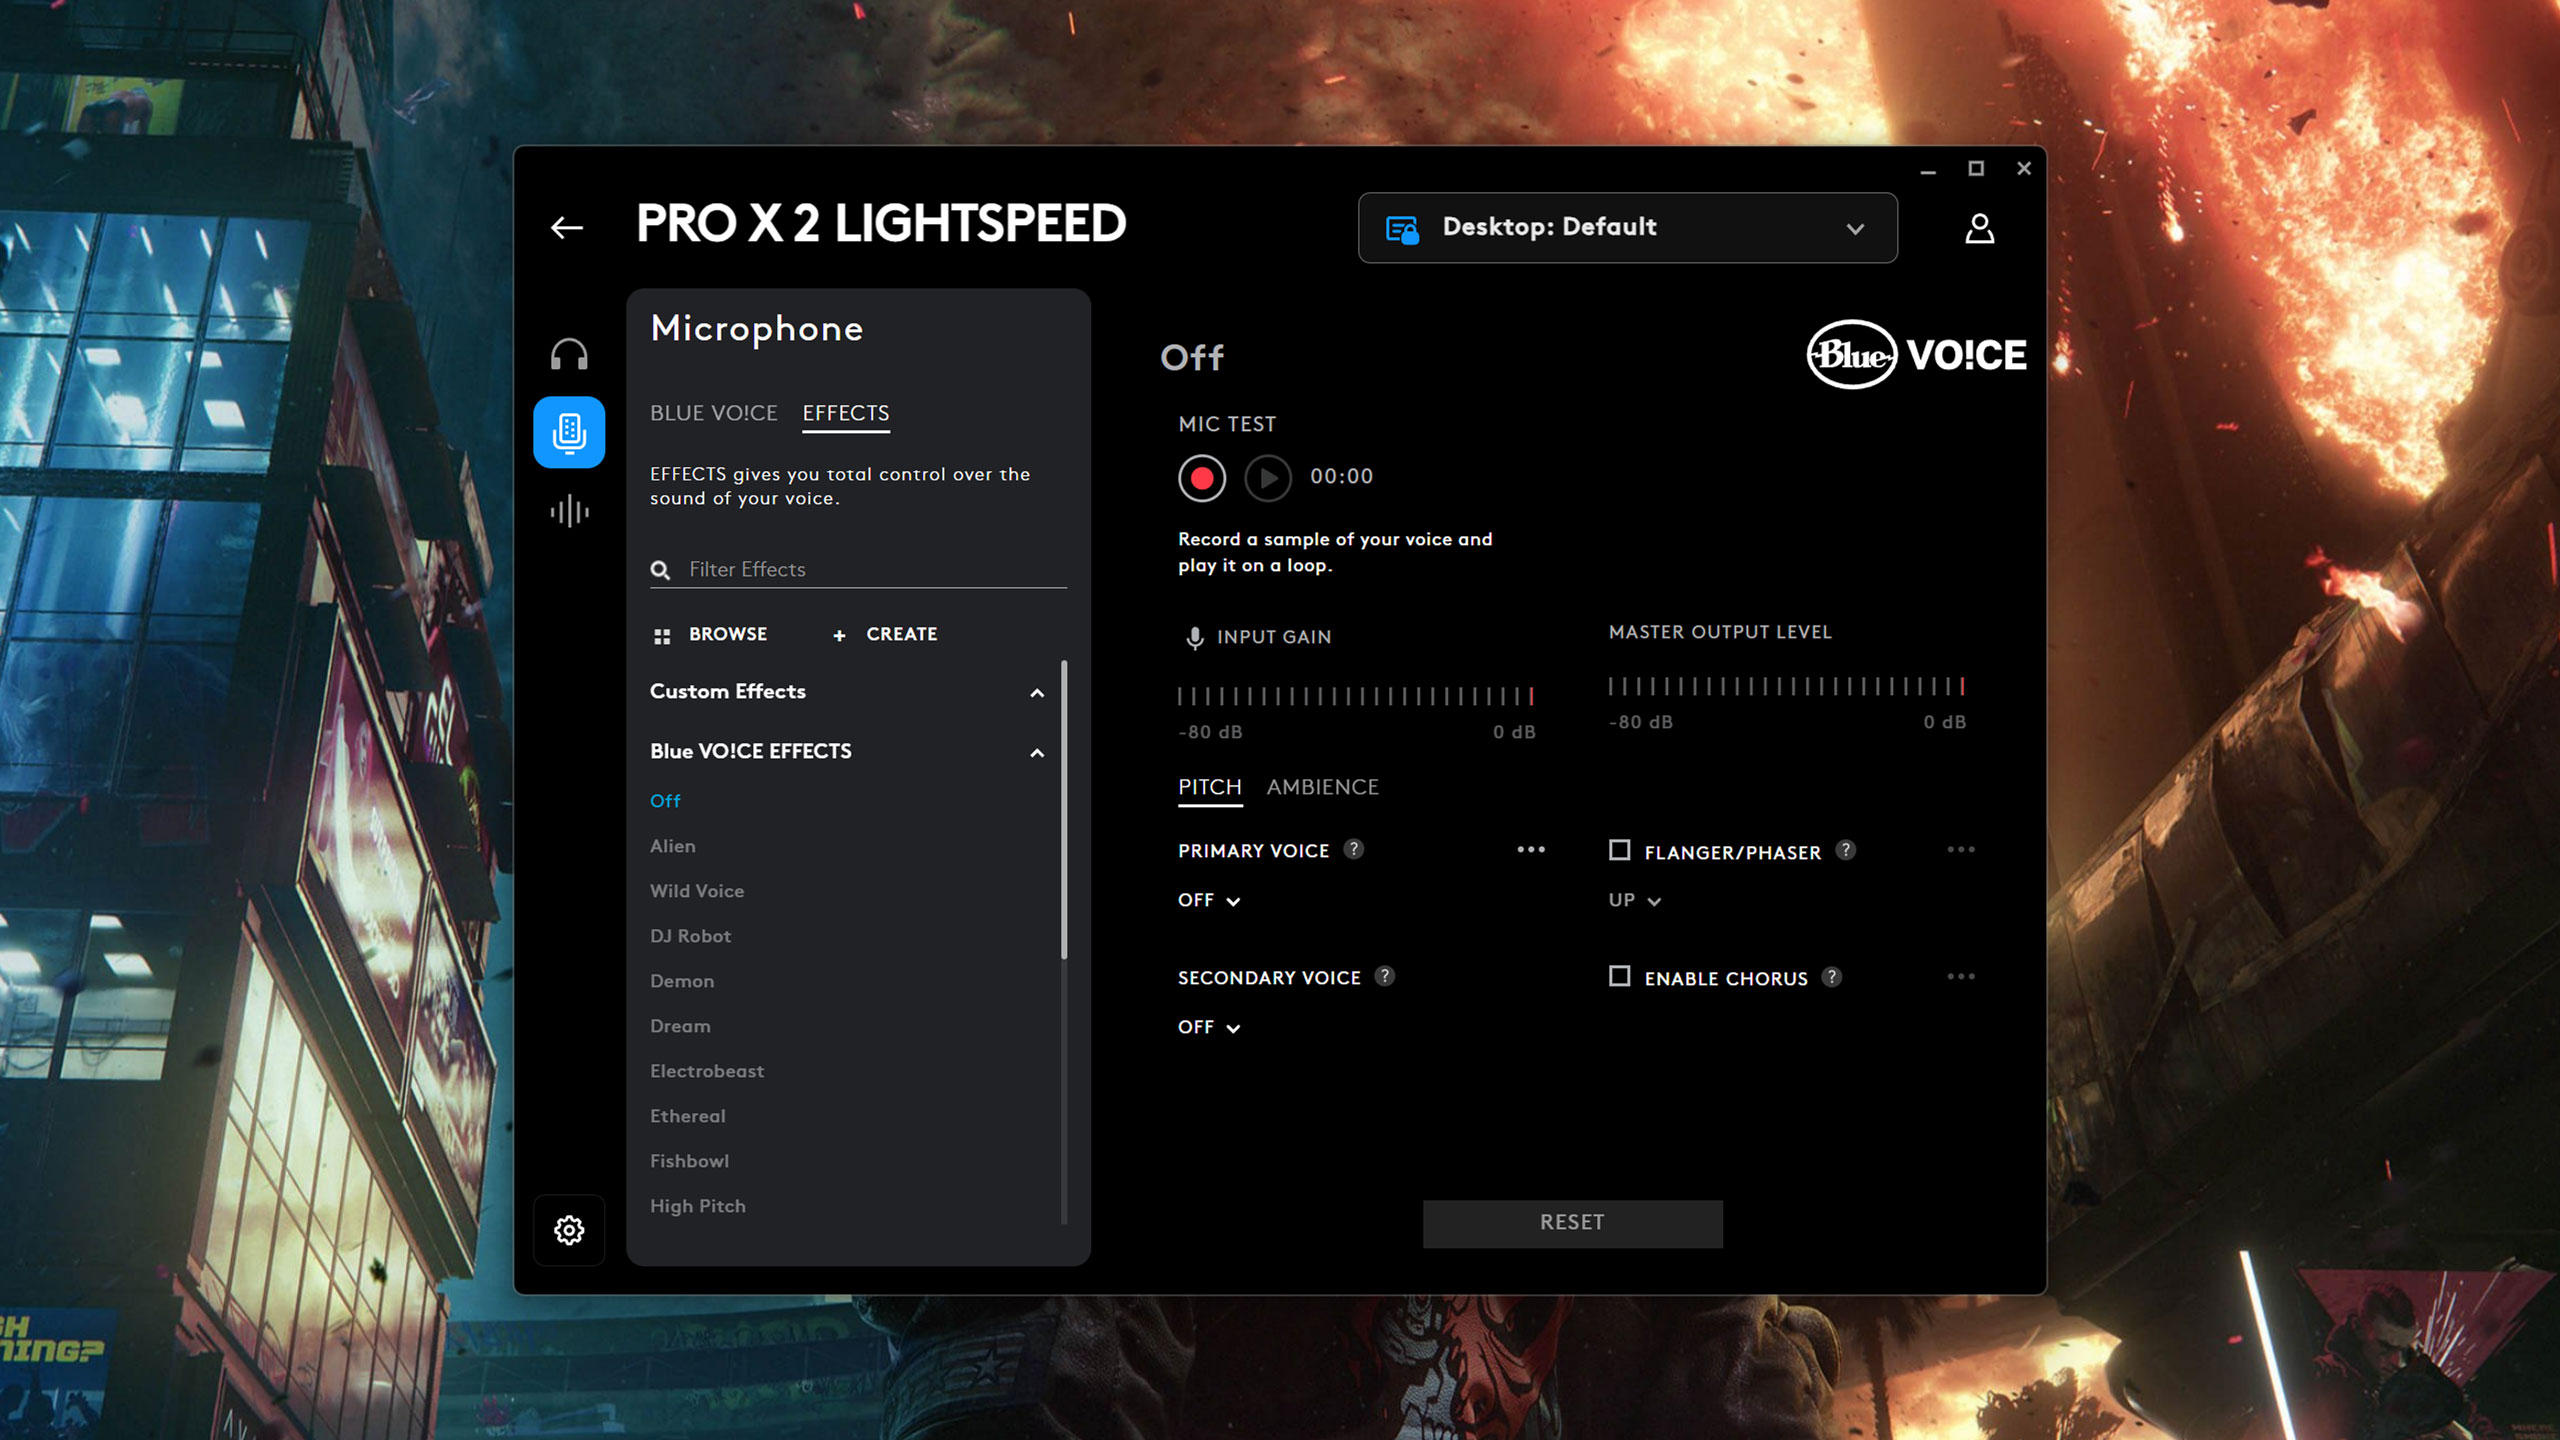Start mic test recording with red button

click(x=1201, y=478)
